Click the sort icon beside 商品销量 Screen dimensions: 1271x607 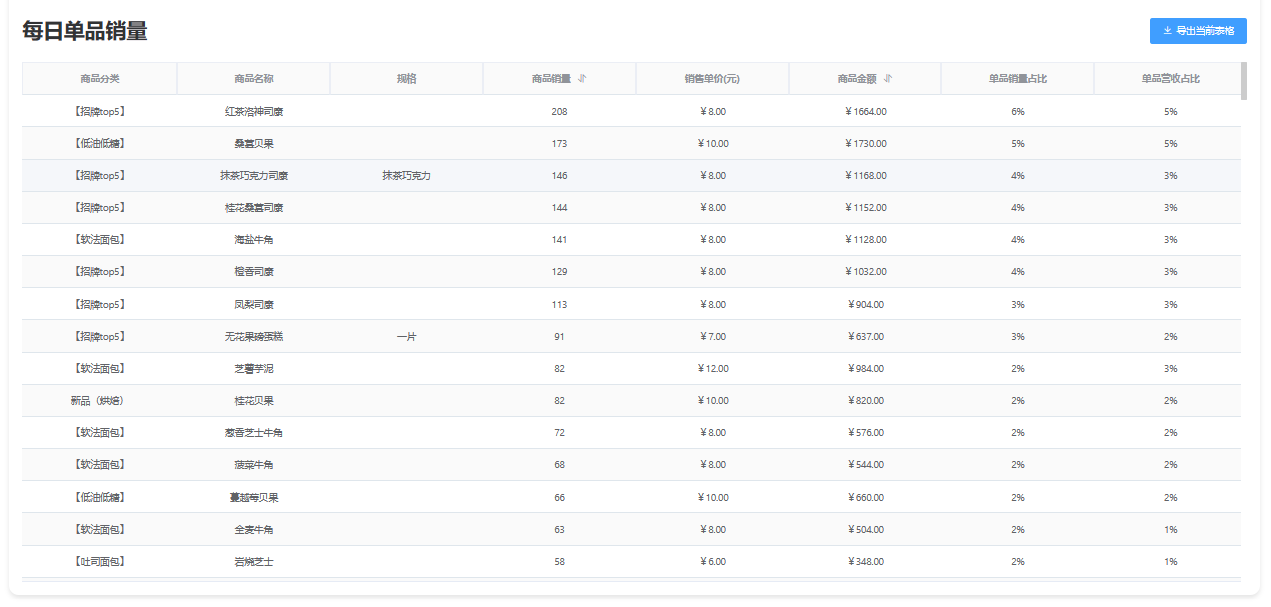click(x=582, y=79)
